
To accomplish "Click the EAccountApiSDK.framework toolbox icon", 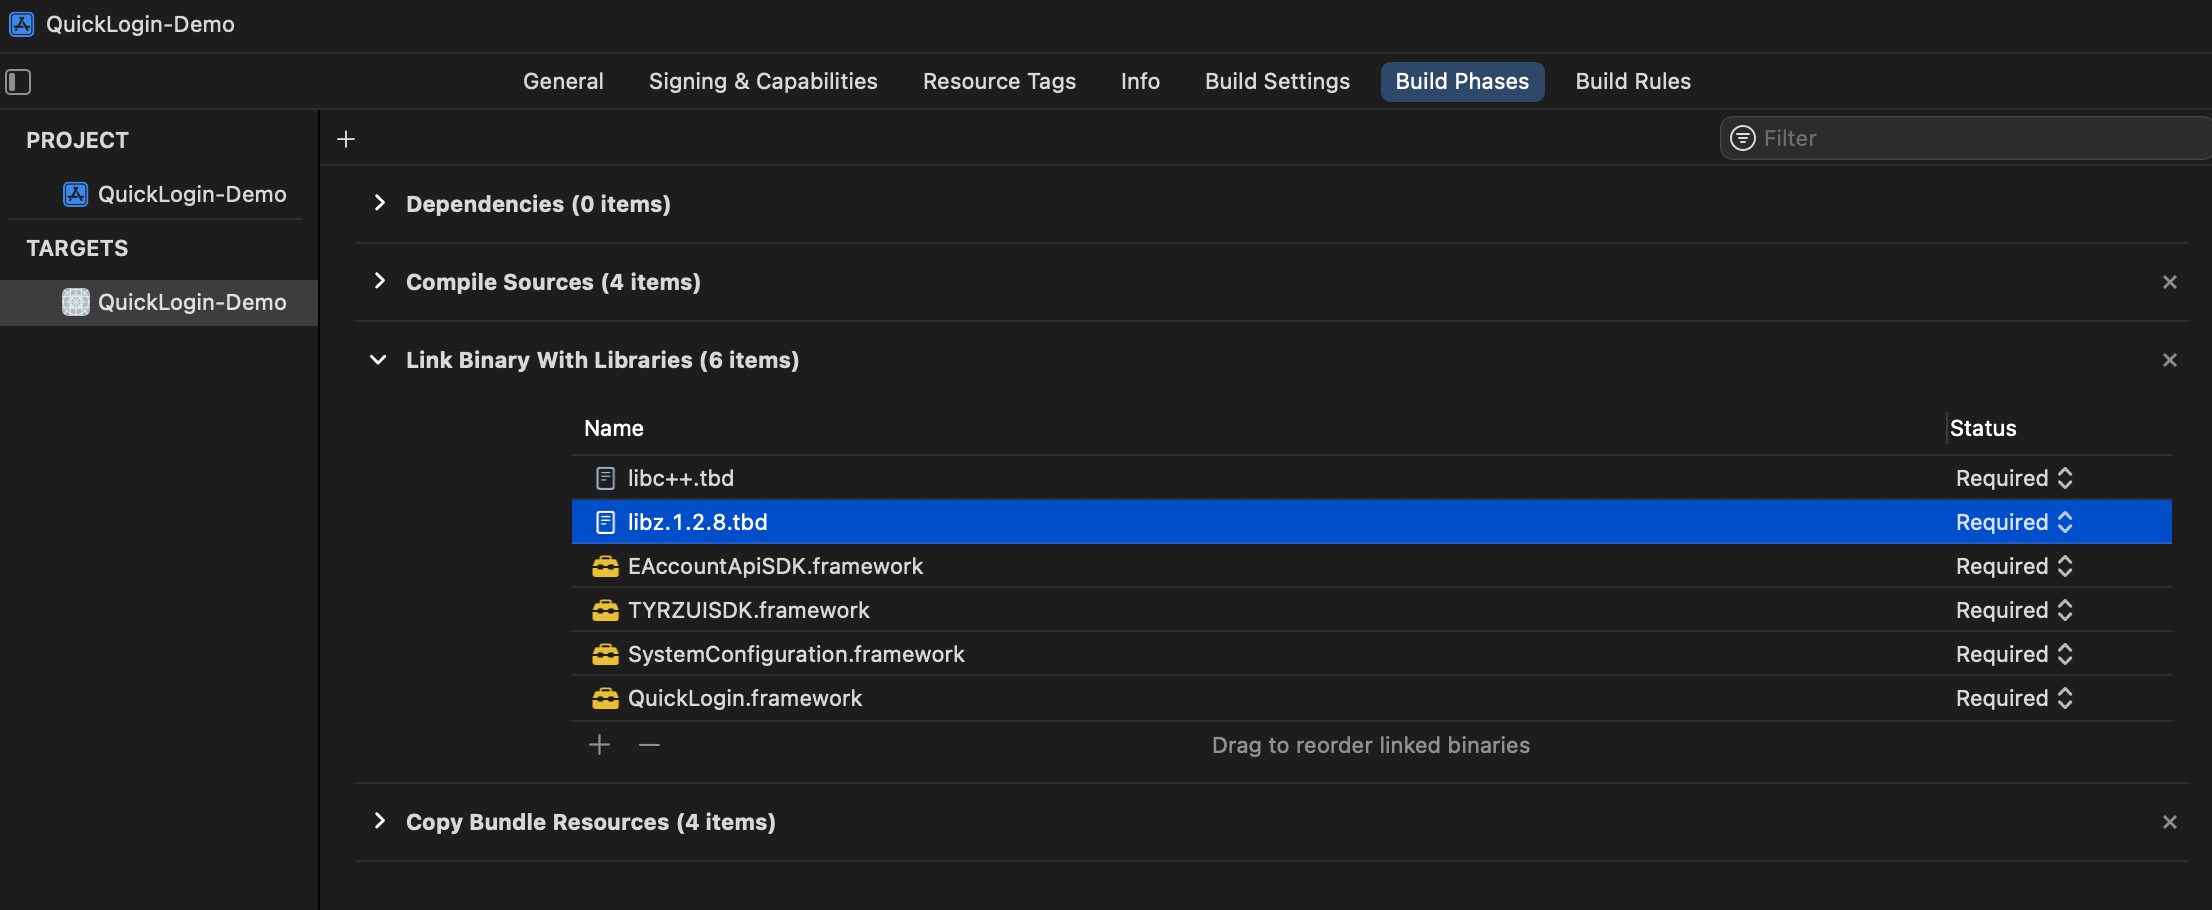I will pyautogui.click(x=605, y=566).
